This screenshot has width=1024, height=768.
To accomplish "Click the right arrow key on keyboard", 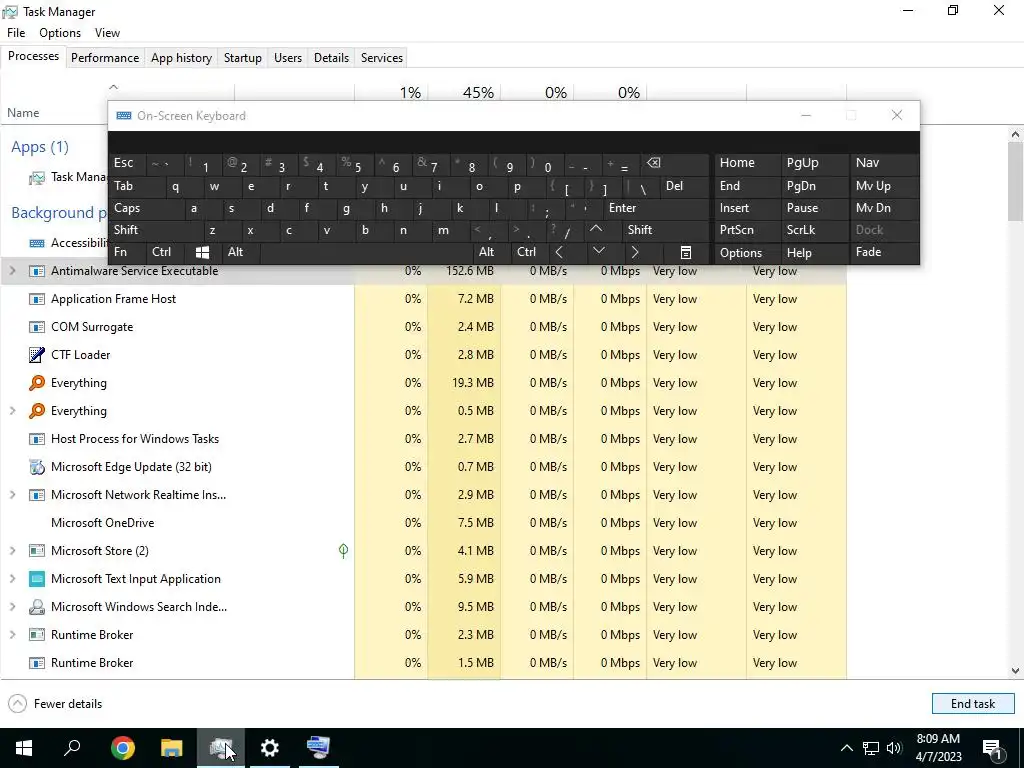I will [634, 252].
